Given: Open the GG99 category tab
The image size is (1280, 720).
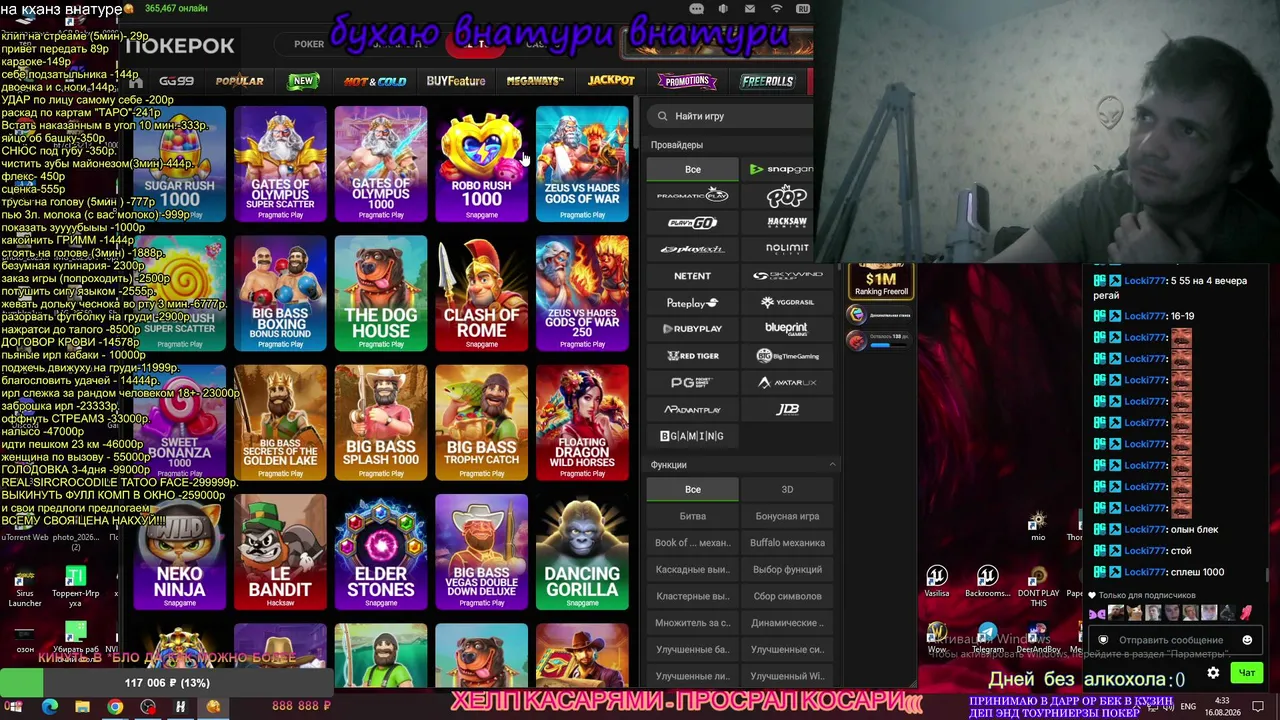Looking at the screenshot, I should 176,81.
